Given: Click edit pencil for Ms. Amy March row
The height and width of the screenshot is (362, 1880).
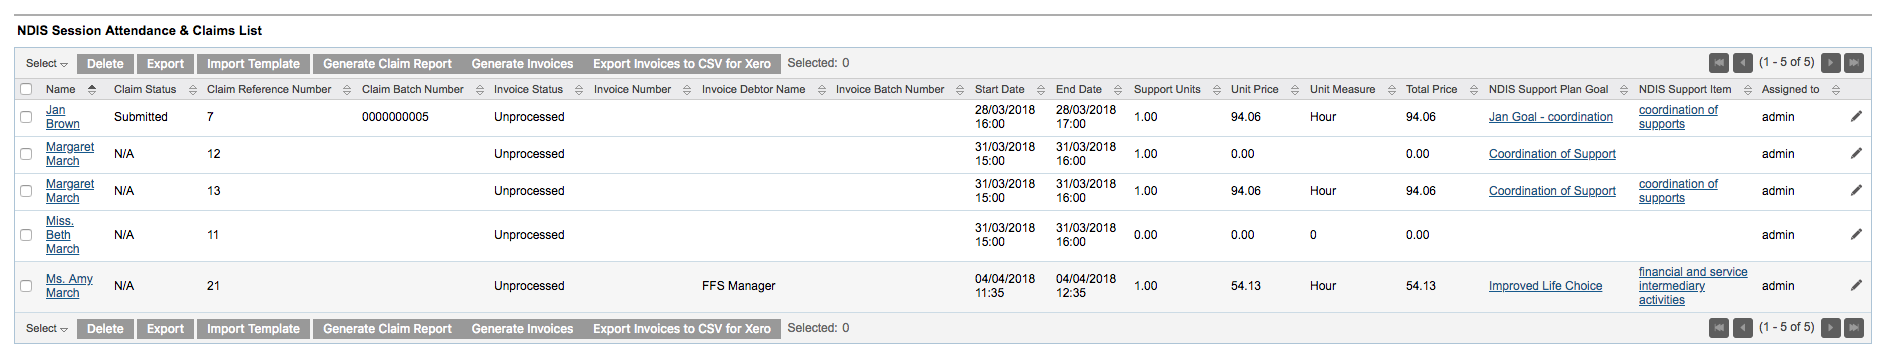Looking at the screenshot, I should (1856, 286).
